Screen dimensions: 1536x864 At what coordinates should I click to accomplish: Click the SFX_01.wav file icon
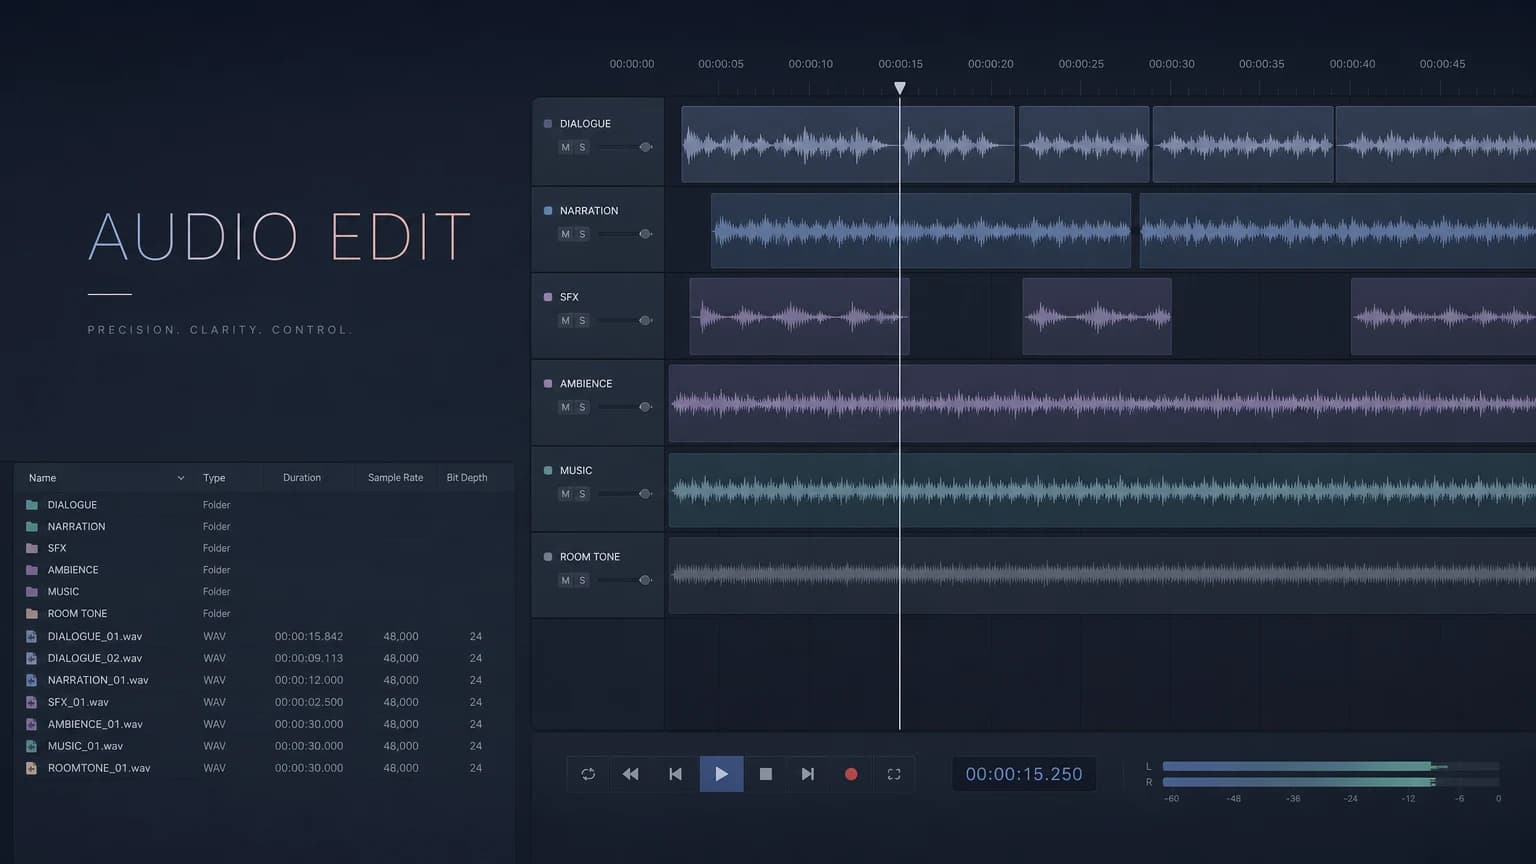point(32,702)
